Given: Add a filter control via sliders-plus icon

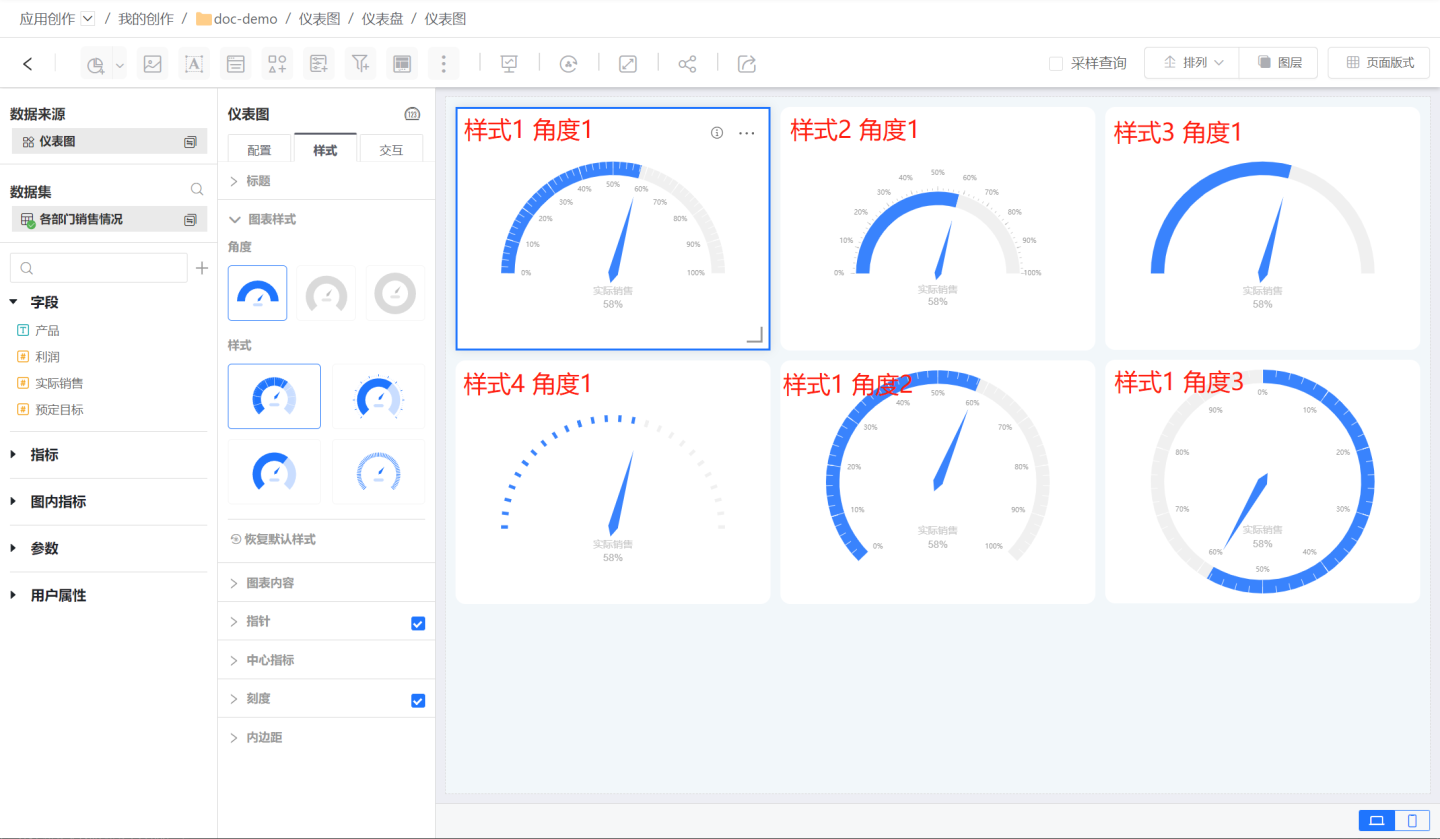Looking at the screenshot, I should (x=319, y=64).
